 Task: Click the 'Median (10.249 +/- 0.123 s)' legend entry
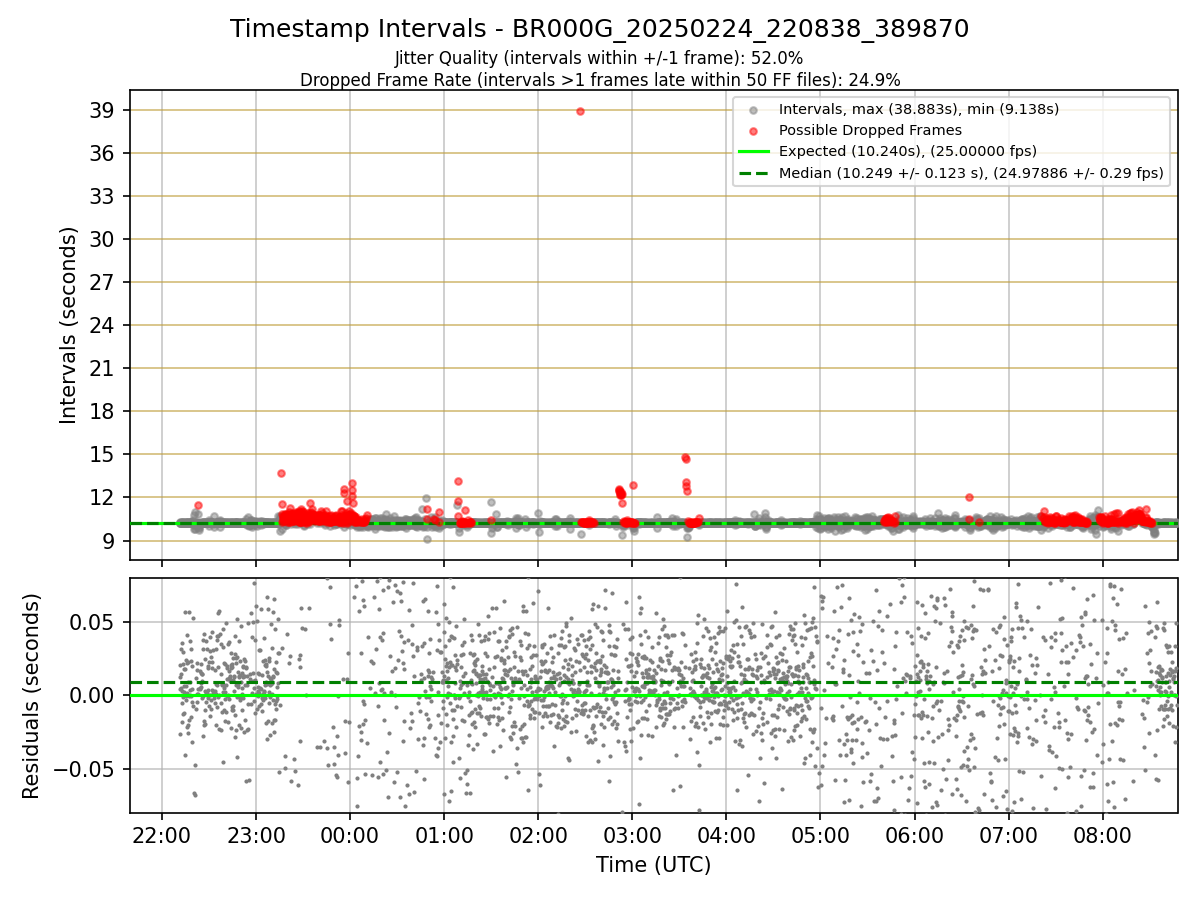[x=971, y=173]
